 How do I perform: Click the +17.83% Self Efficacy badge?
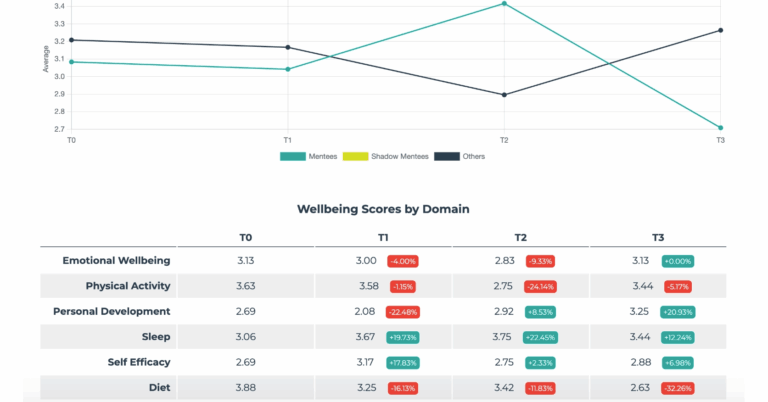click(x=403, y=363)
